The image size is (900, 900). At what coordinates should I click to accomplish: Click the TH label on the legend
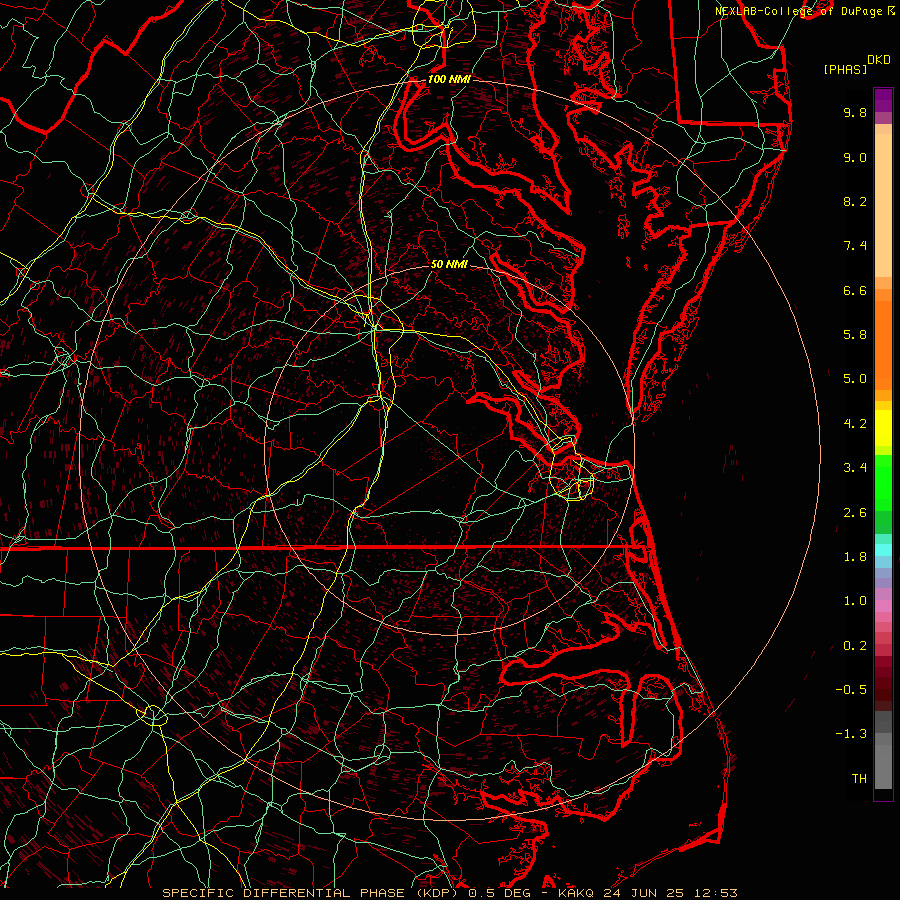pos(859,779)
